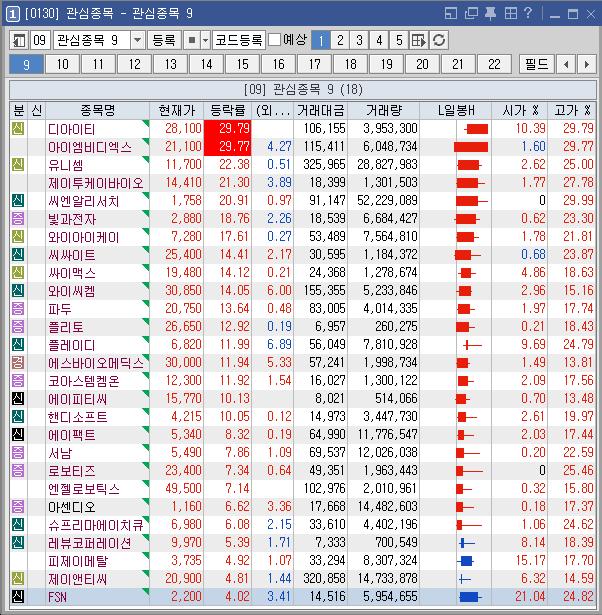Open the column layout icon after page 5
602x615 pixels.
[x=418, y=40]
